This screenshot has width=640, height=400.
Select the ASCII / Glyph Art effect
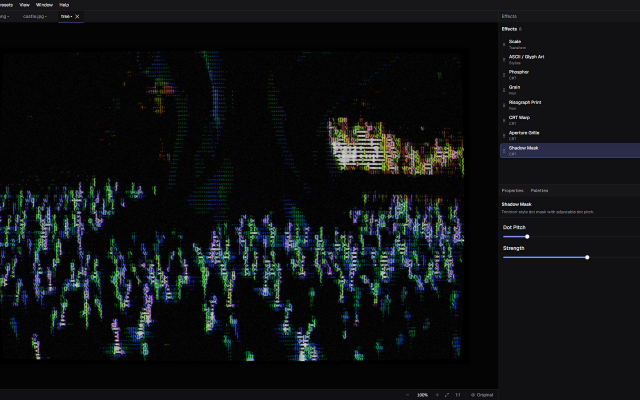570,60
